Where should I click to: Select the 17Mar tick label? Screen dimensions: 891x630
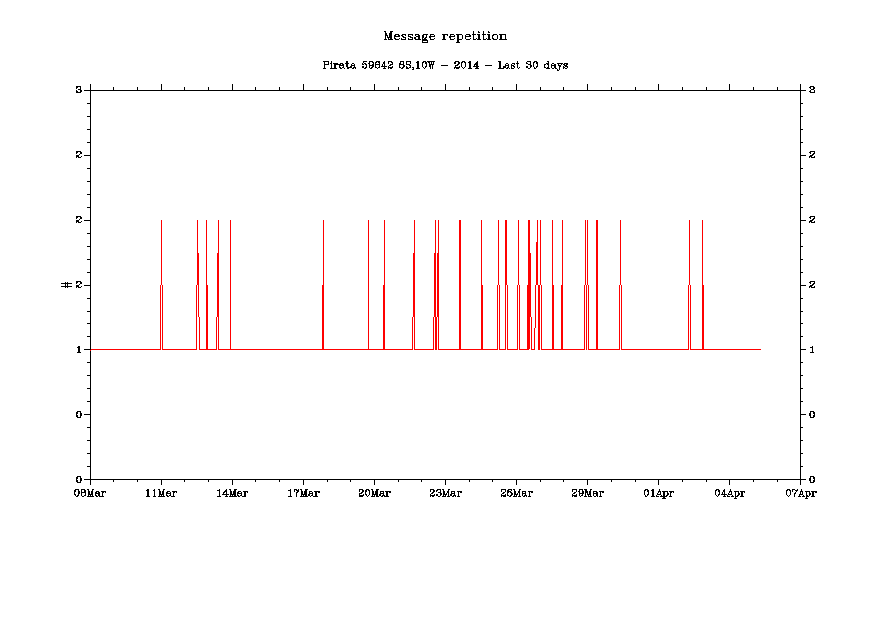tap(303, 492)
